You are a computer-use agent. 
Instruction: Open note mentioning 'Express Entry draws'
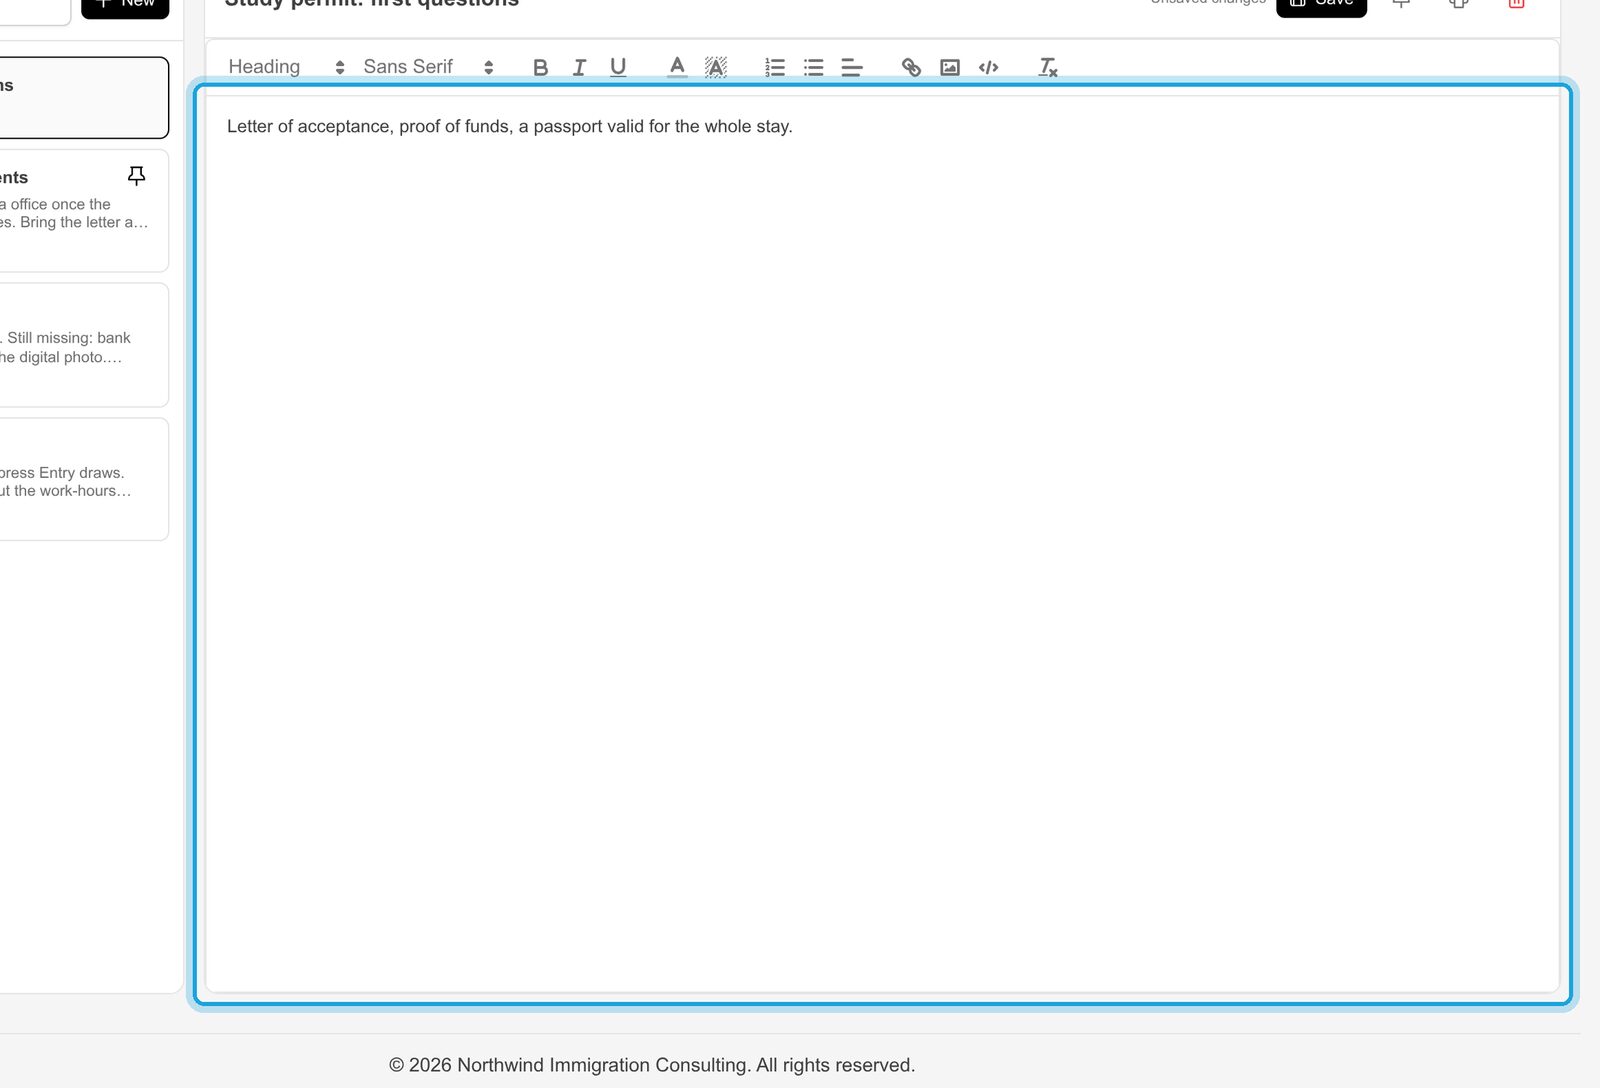84,479
